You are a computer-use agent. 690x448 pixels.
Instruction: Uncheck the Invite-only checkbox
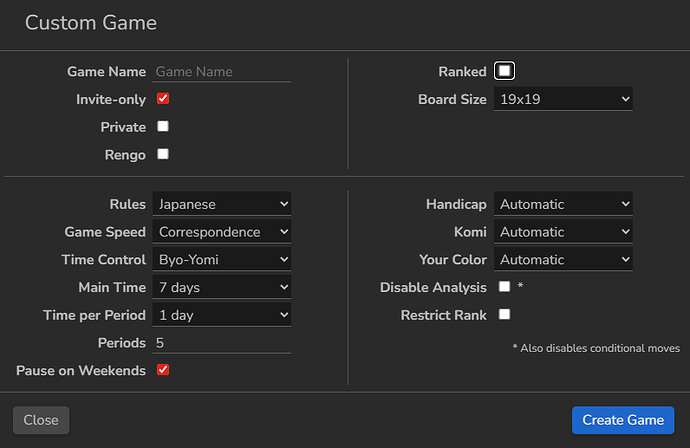(163, 99)
